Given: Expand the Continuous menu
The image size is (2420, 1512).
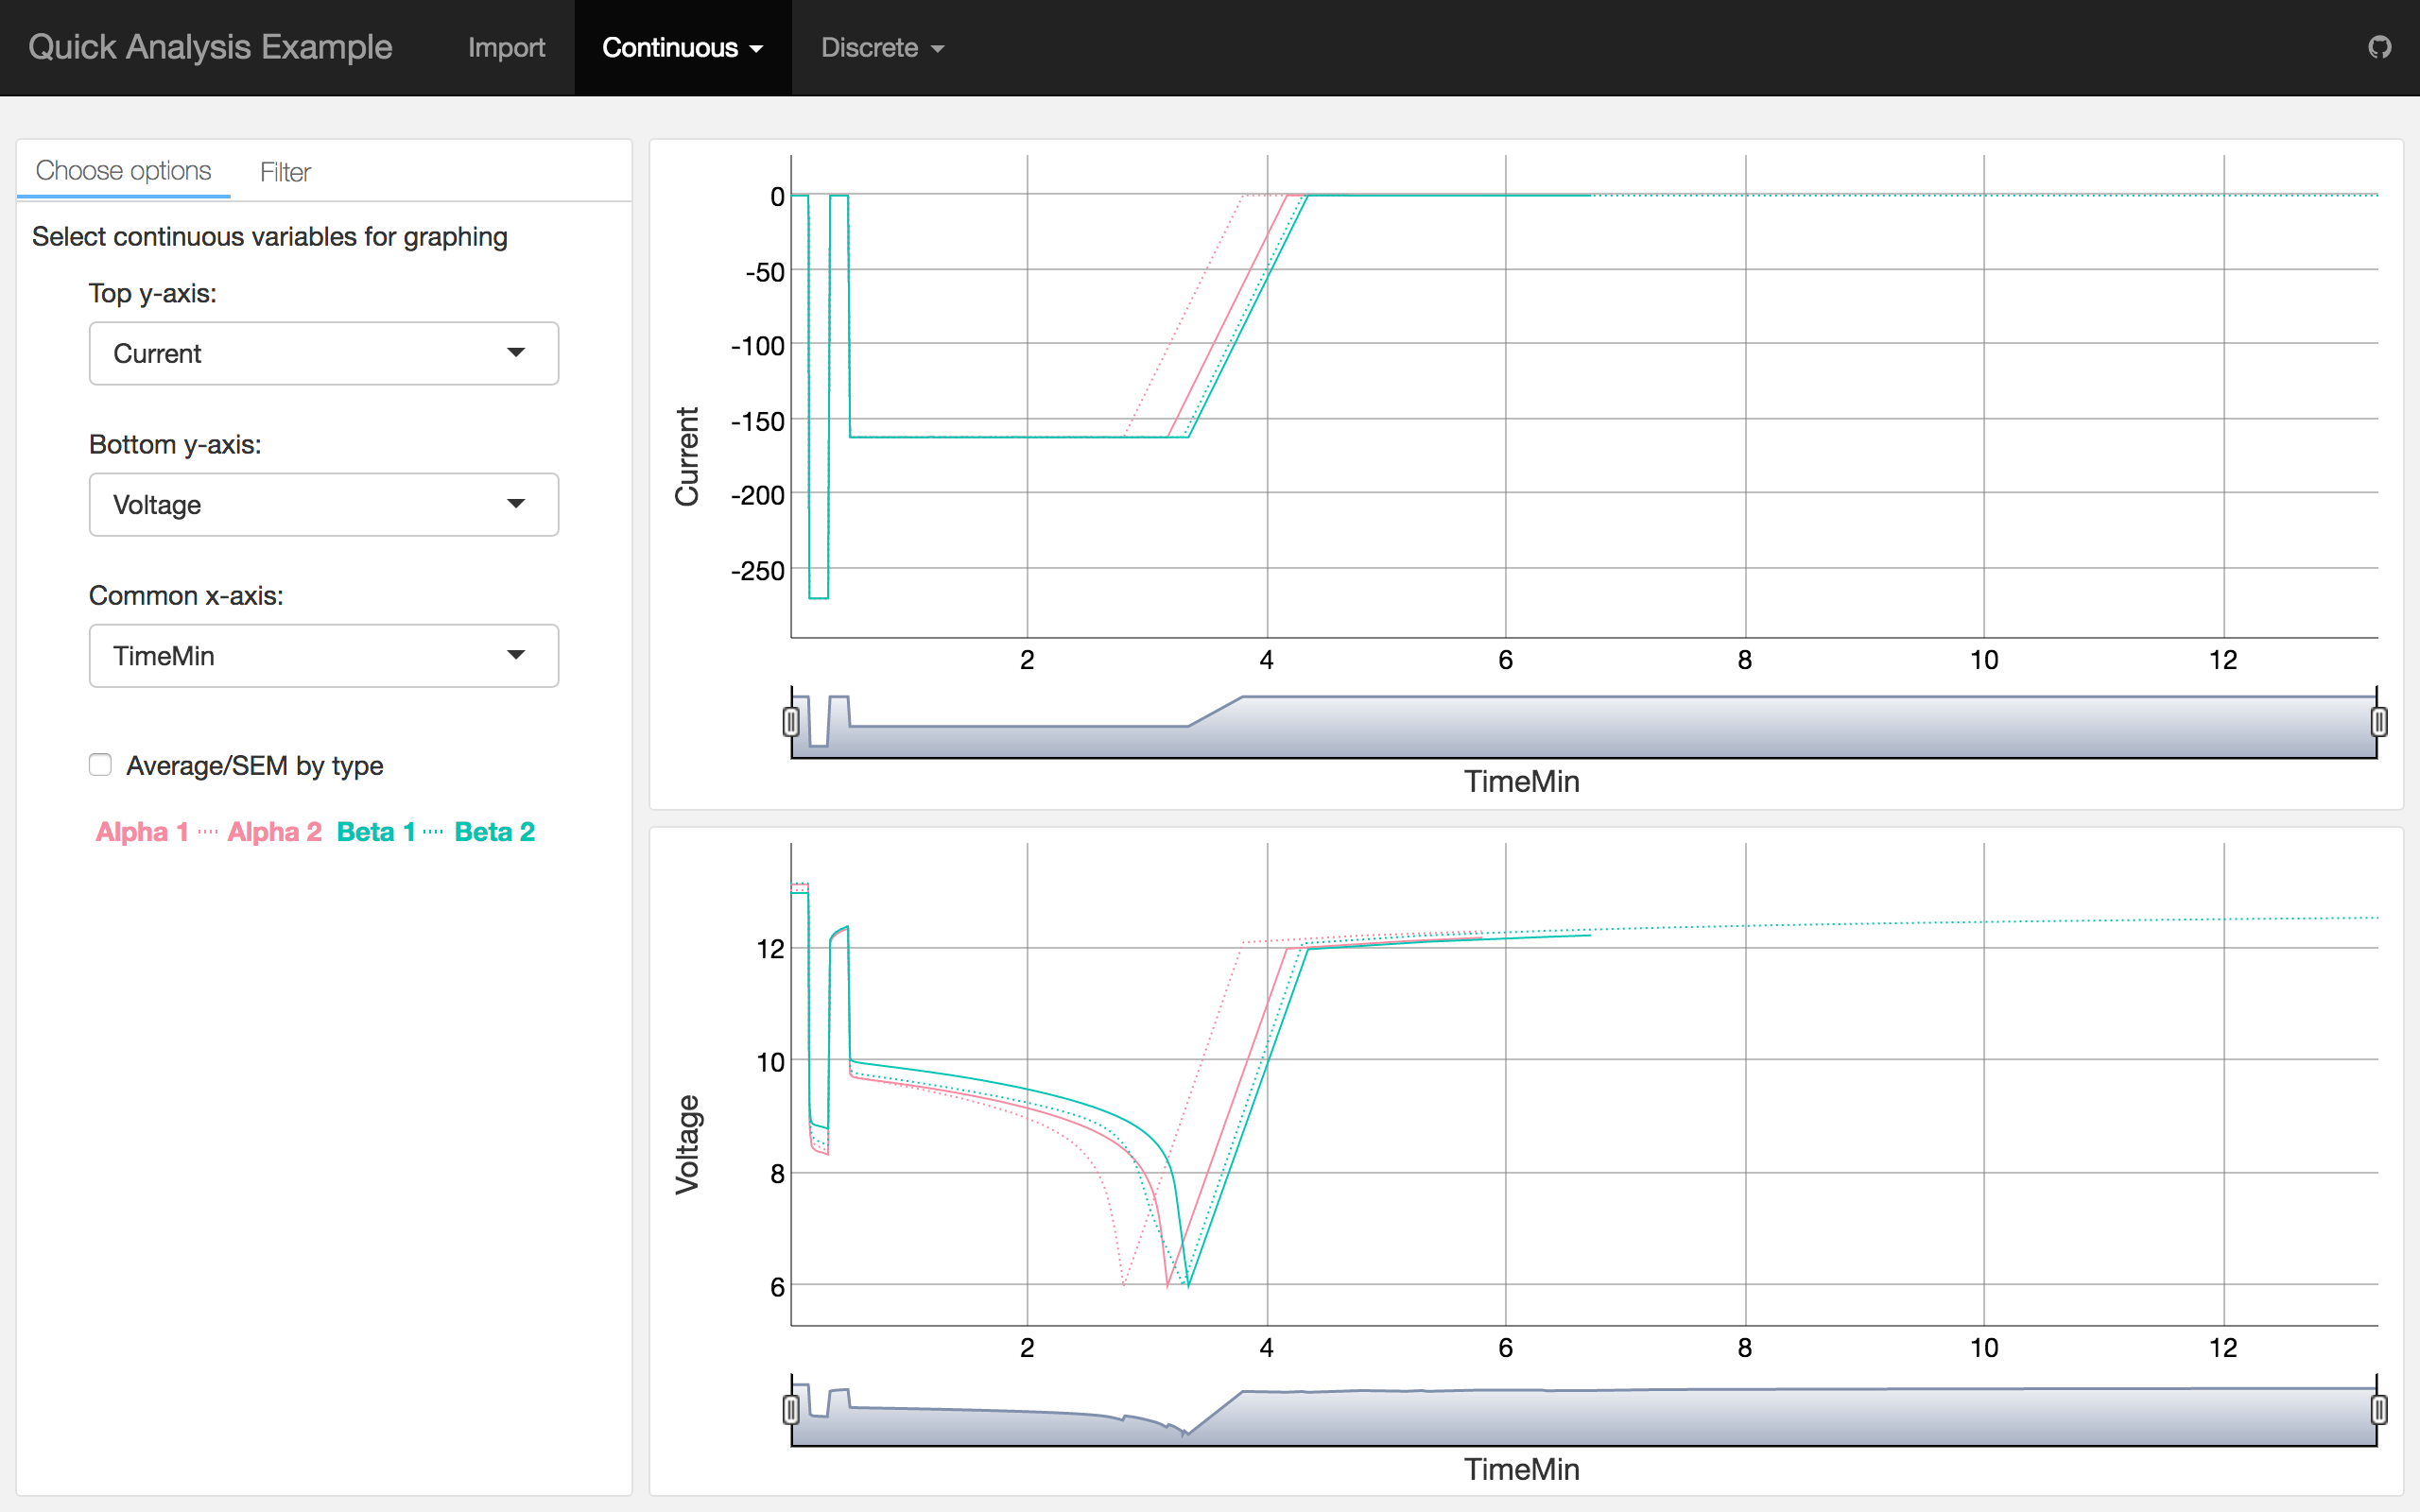Looking at the screenshot, I should (x=682, y=48).
